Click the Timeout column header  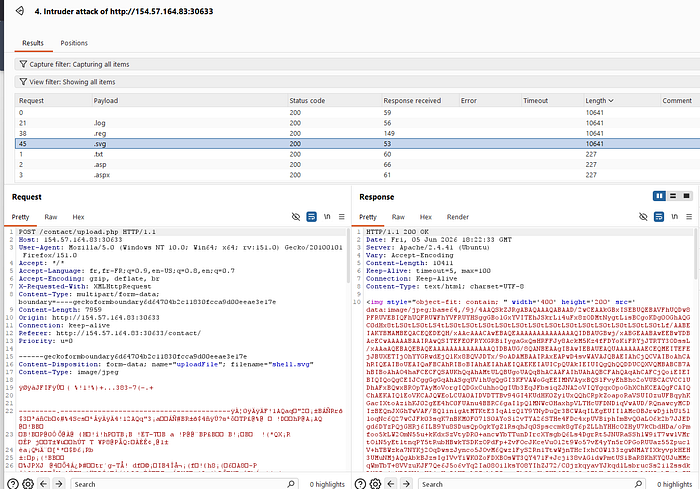[x=553, y=100]
